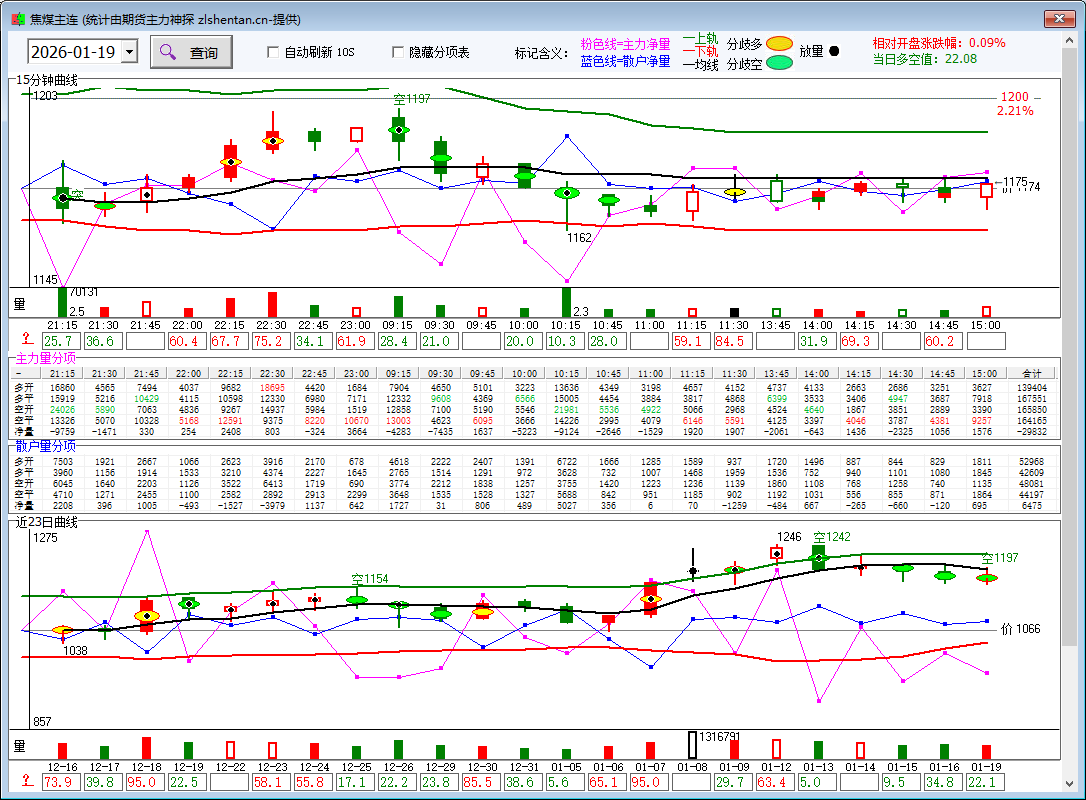Click the 查询 search button
This screenshot has width=1086, height=800.
pos(191,52)
